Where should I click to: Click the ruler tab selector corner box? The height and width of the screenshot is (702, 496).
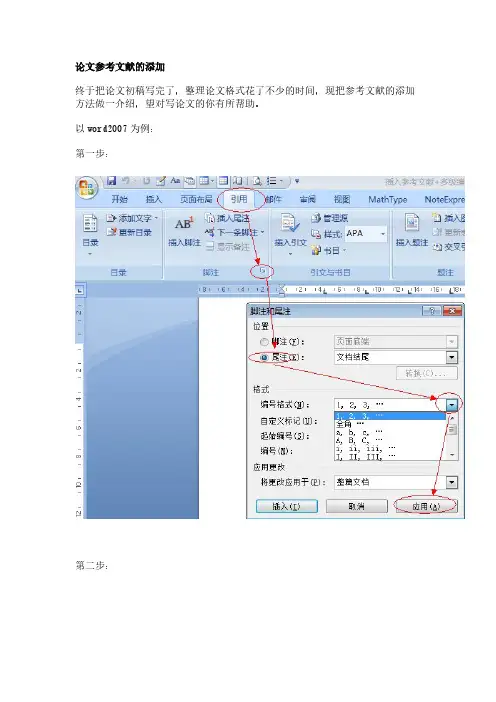click(x=79, y=291)
